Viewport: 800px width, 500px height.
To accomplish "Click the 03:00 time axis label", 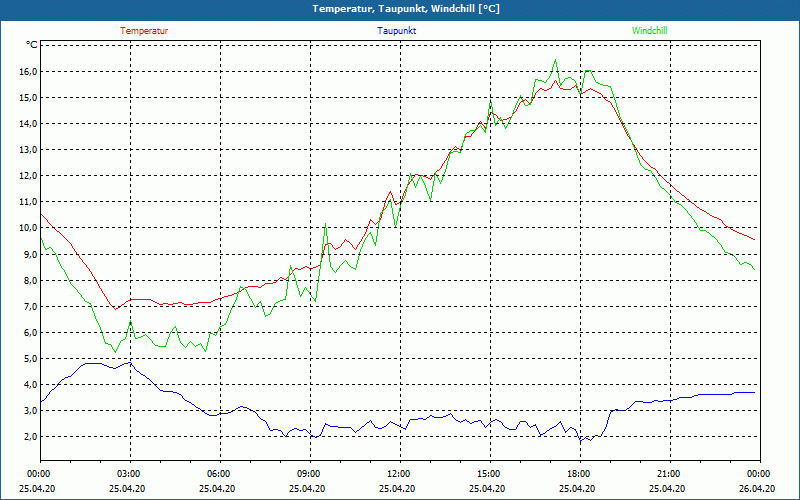I will [x=130, y=474].
